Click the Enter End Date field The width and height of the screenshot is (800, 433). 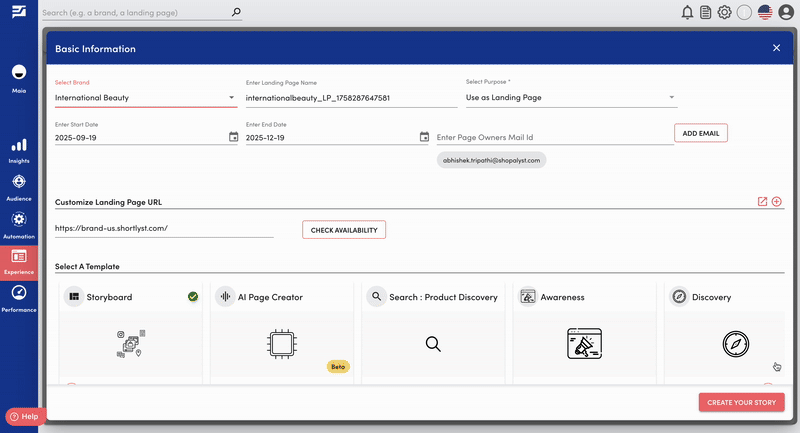point(332,138)
